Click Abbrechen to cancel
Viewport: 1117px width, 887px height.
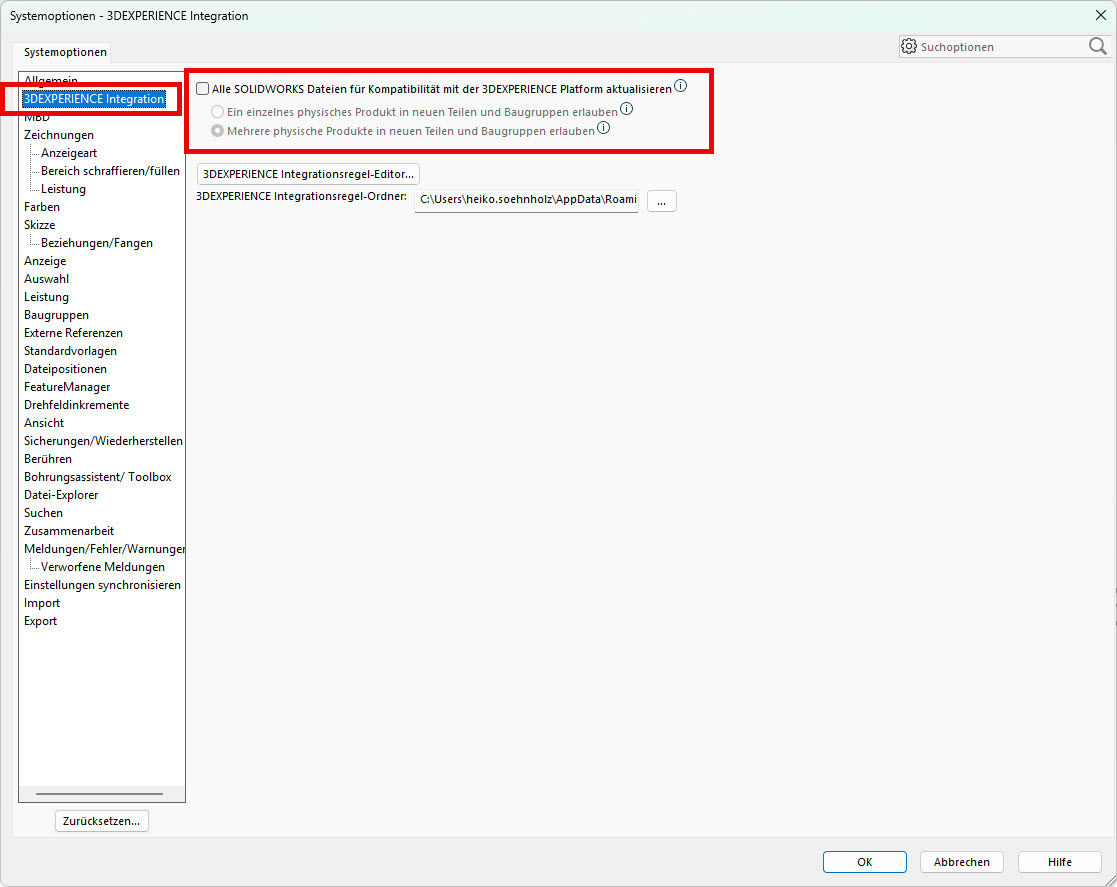pos(962,862)
